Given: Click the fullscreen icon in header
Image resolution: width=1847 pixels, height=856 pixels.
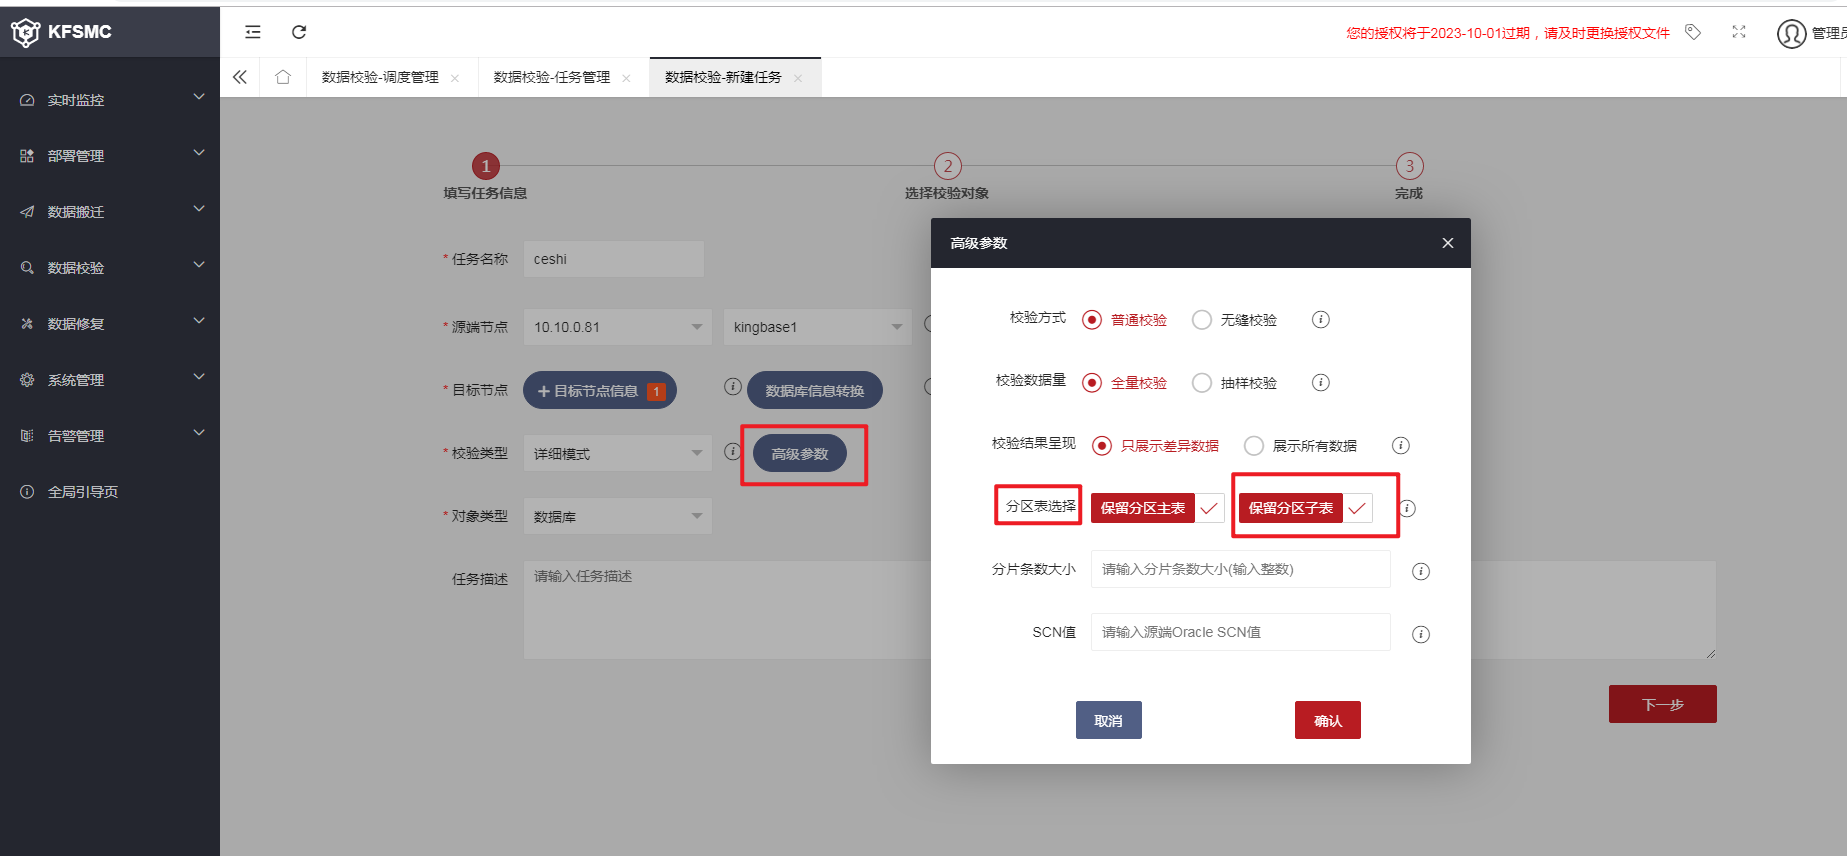Looking at the screenshot, I should click(x=1739, y=32).
